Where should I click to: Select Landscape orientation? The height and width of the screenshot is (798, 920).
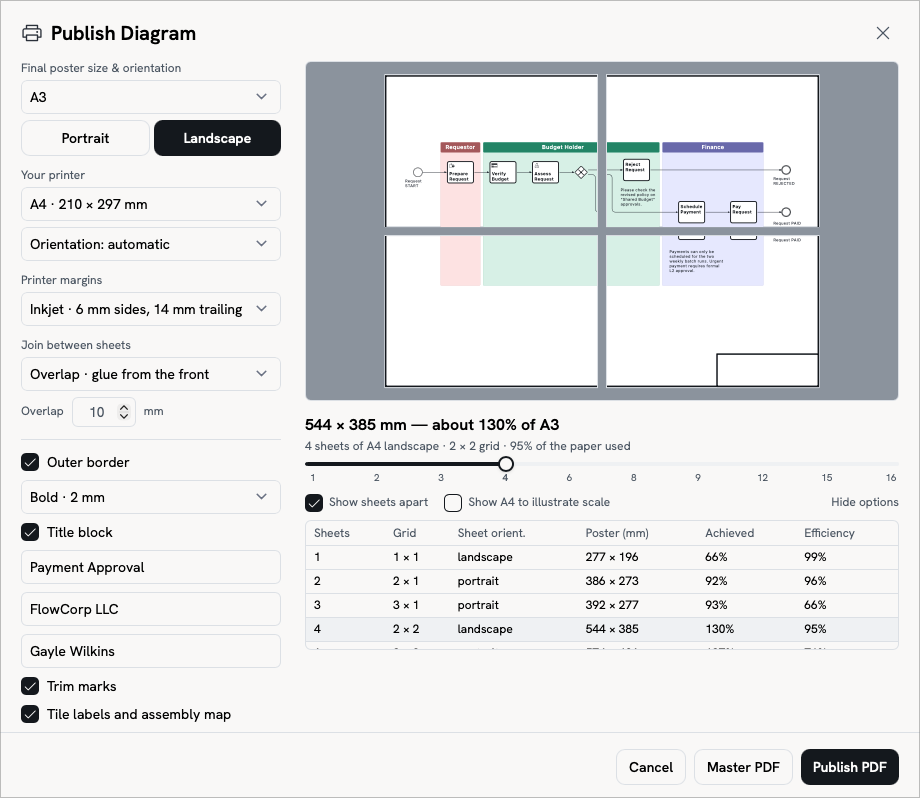pyautogui.click(x=217, y=138)
